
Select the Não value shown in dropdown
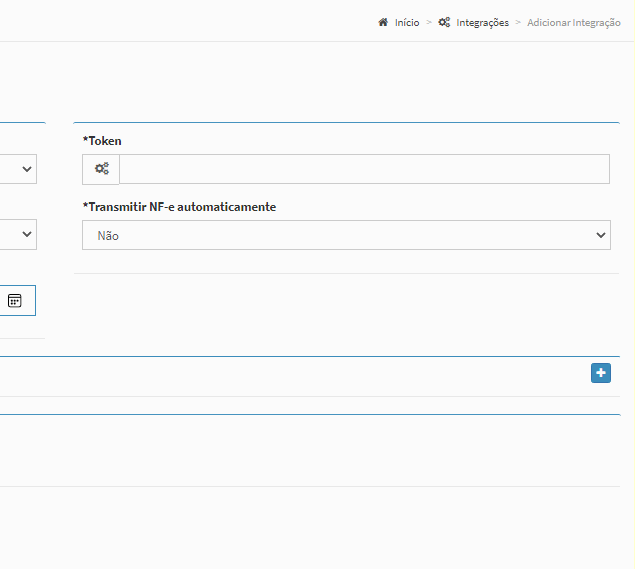click(x=109, y=236)
